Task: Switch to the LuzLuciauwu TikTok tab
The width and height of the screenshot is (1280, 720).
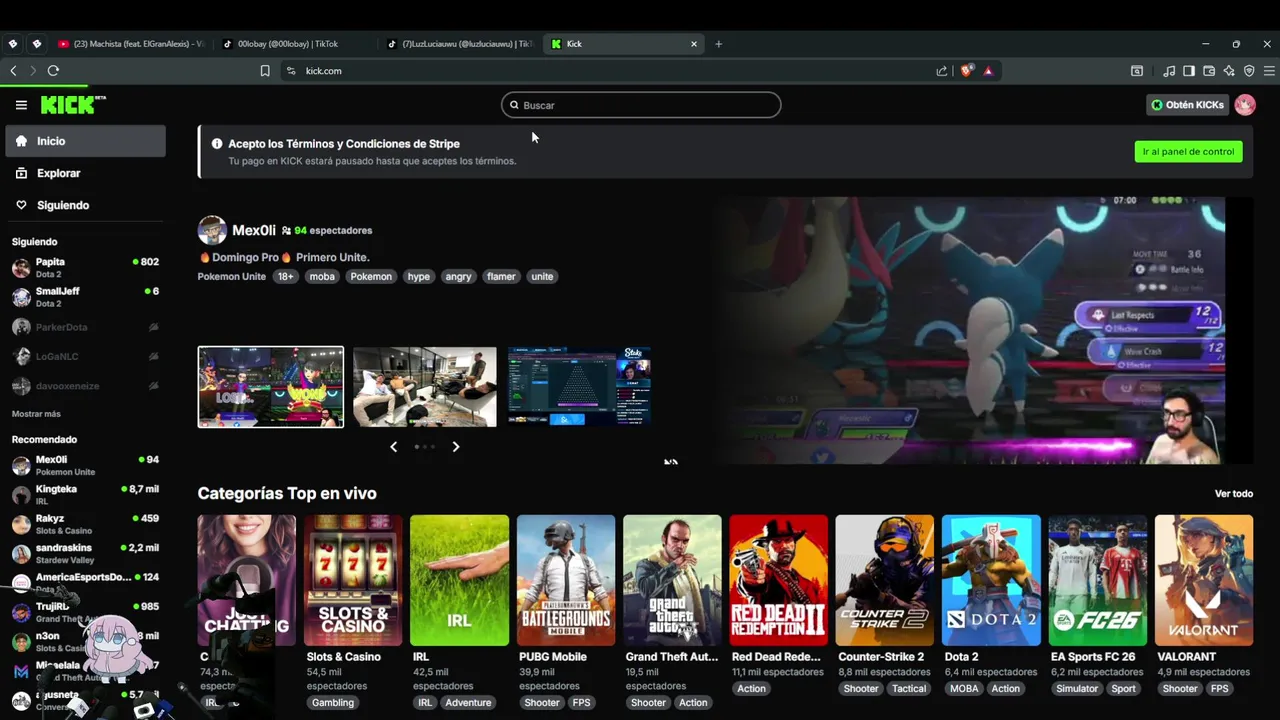Action: click(x=460, y=44)
